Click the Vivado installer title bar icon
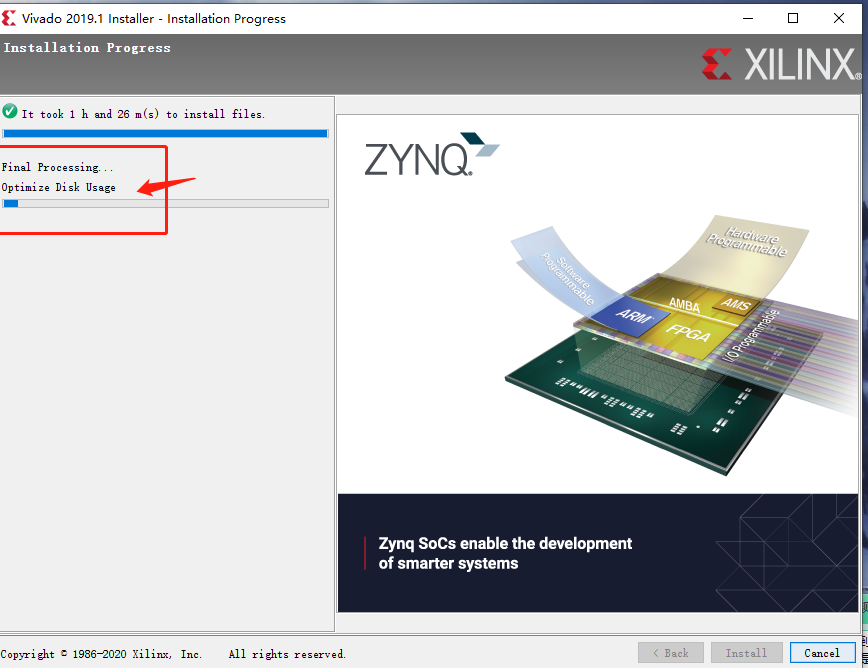 [9, 18]
